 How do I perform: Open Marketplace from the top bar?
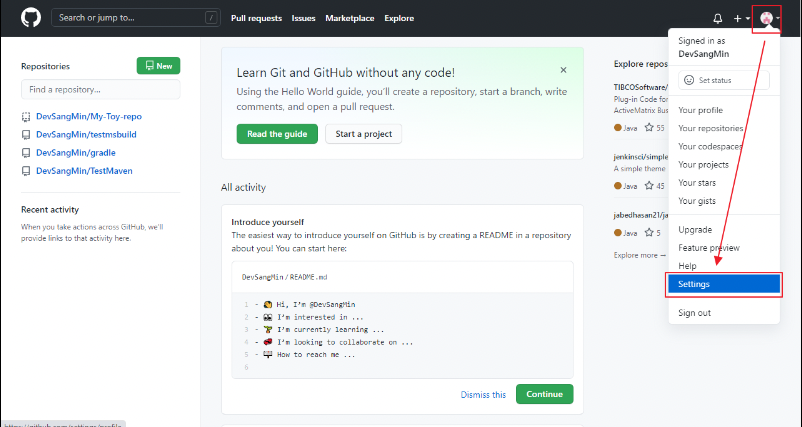(350, 18)
